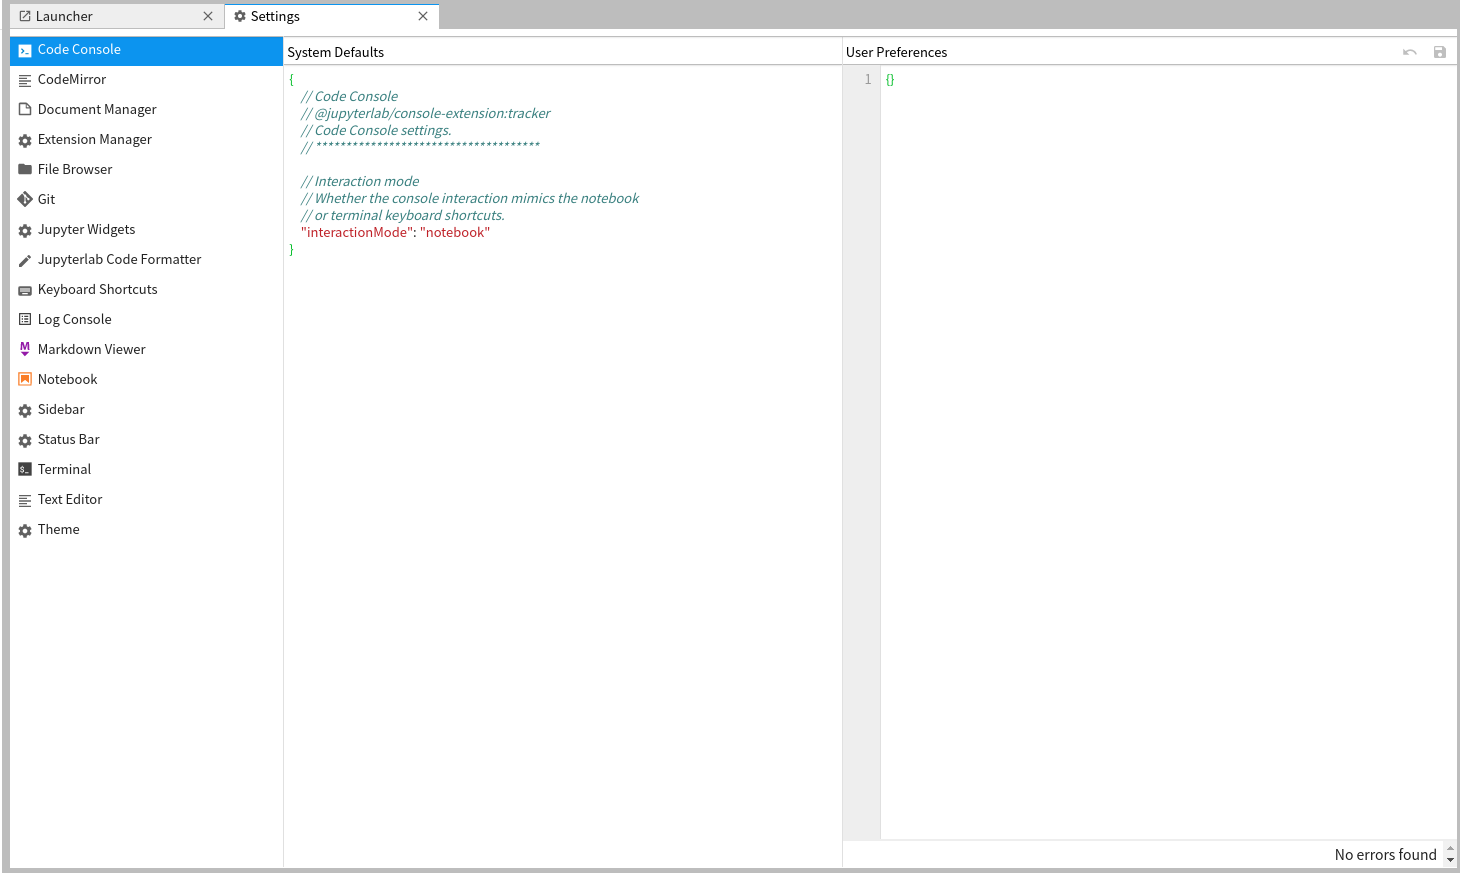Click the error panel scroll up arrow
The width and height of the screenshot is (1460, 873).
[1450, 848]
